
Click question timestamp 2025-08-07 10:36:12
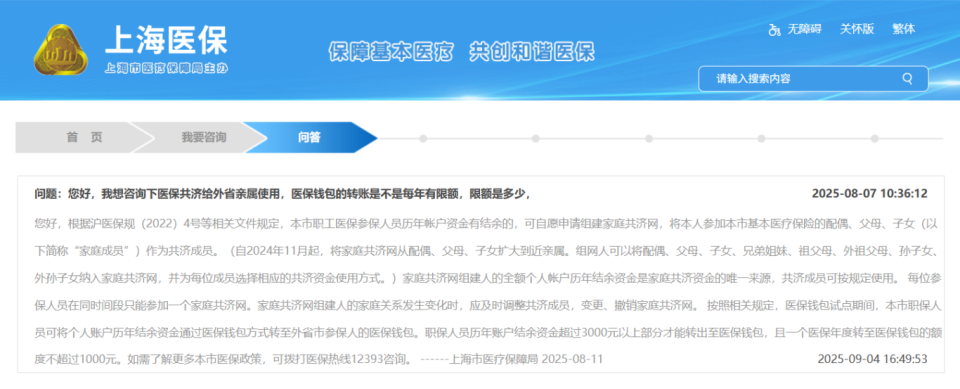click(869, 194)
